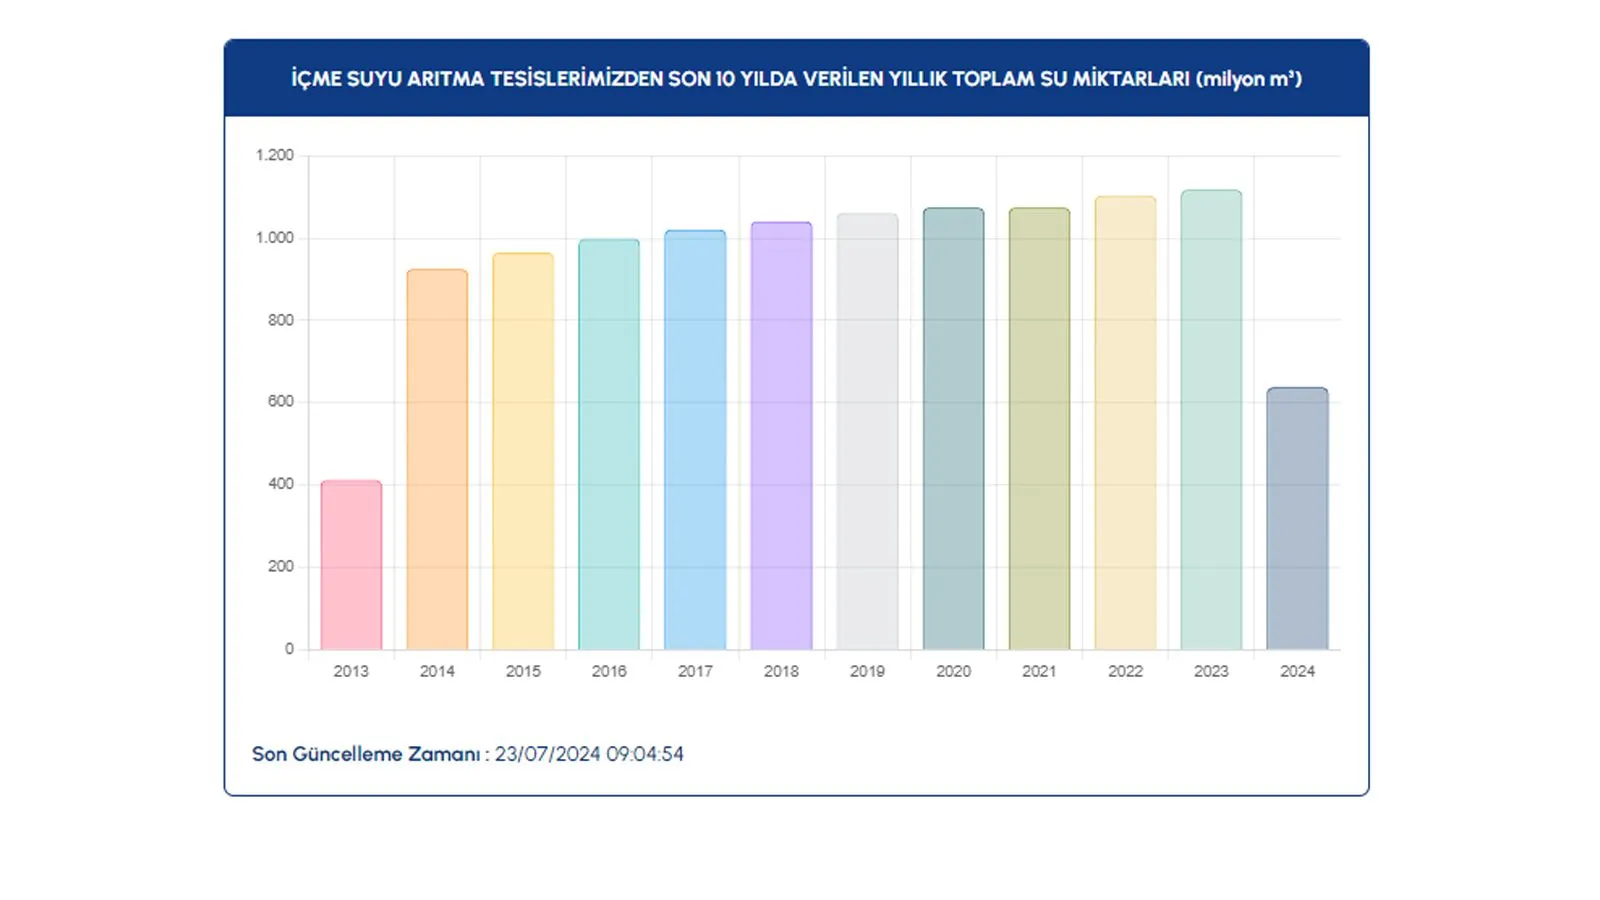
Task: Click the 23/07/2024 09:04:54 timestamp
Action: pyautogui.click(x=589, y=754)
